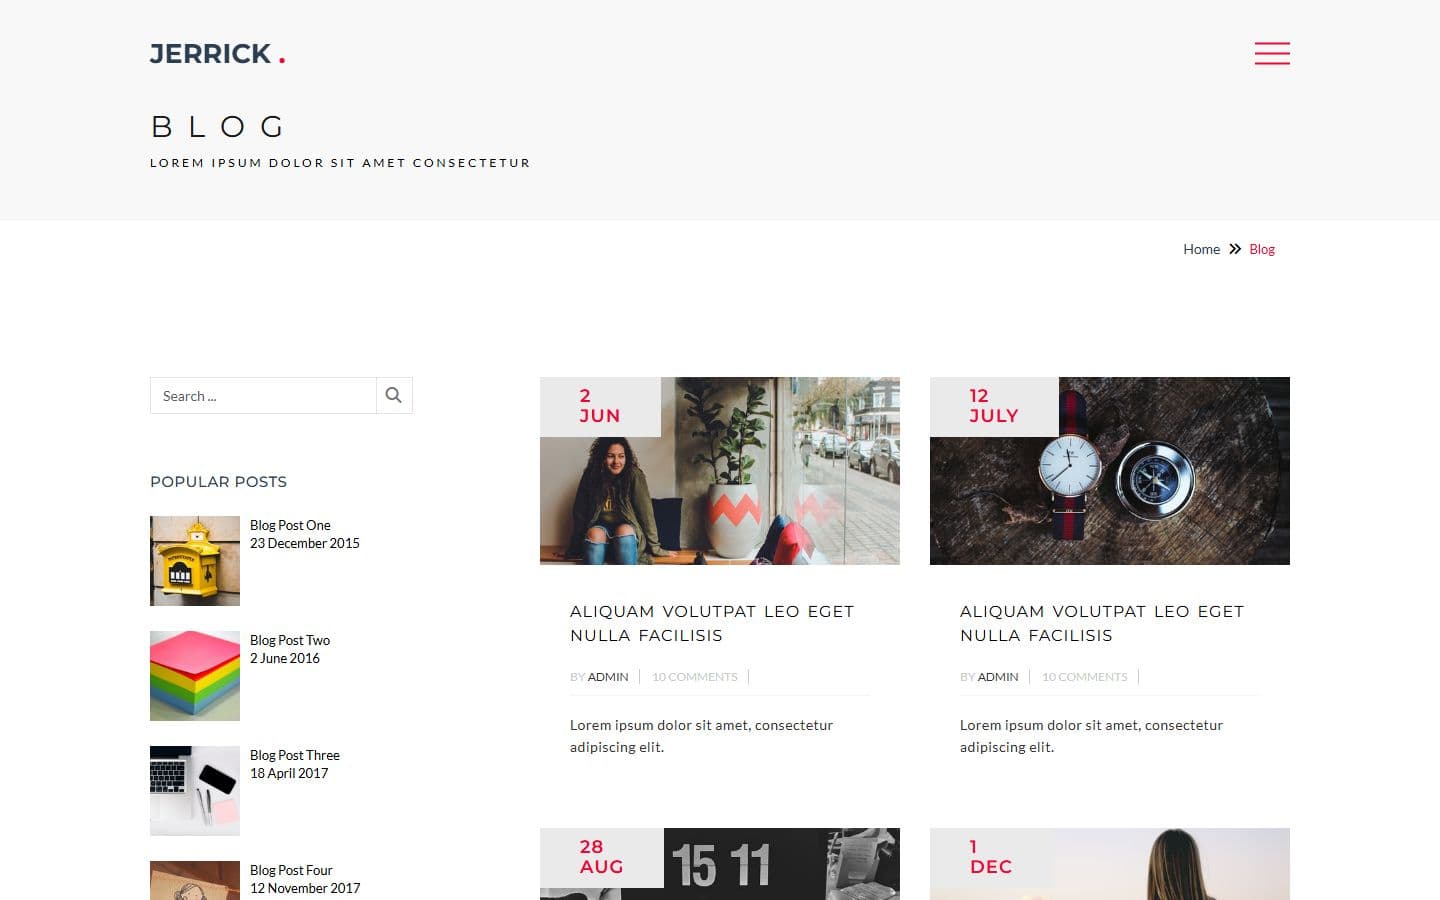Click the 28 AUG date badge
This screenshot has width=1440, height=900.
(602, 857)
